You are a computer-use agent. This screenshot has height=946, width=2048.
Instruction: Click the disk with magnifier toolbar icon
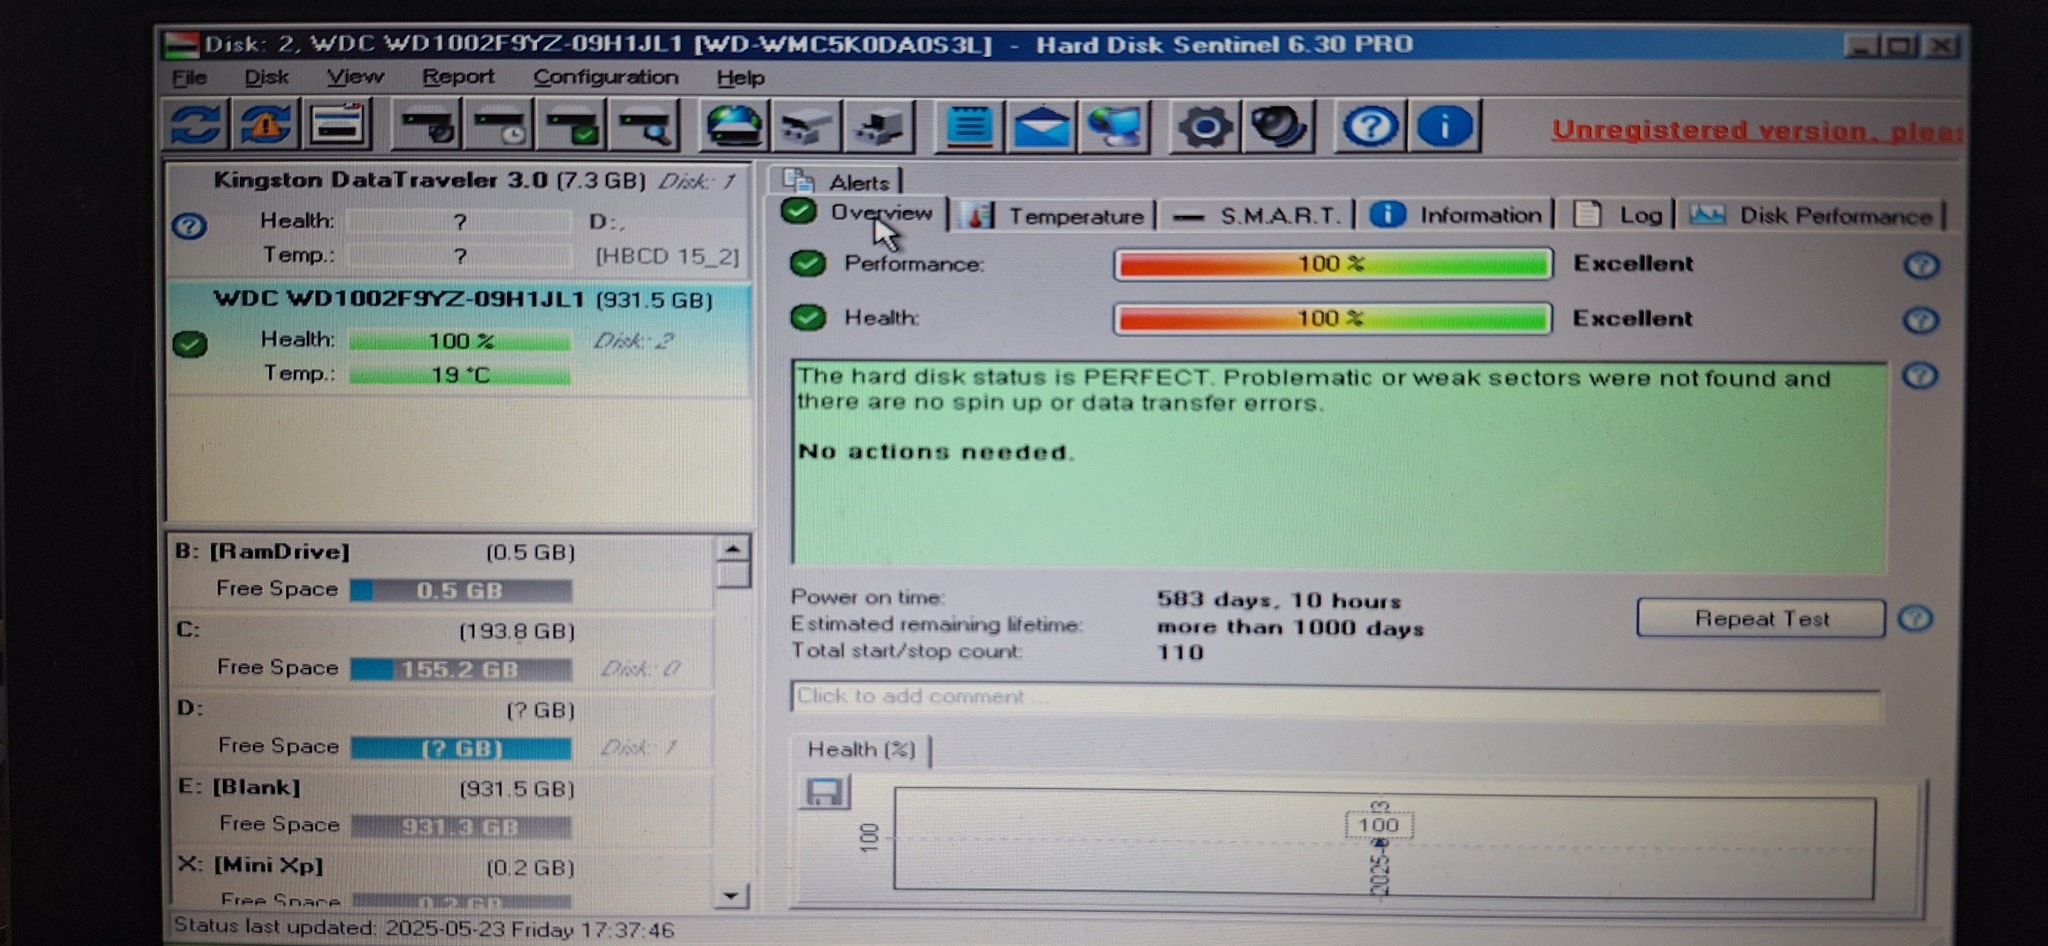[x=645, y=126]
